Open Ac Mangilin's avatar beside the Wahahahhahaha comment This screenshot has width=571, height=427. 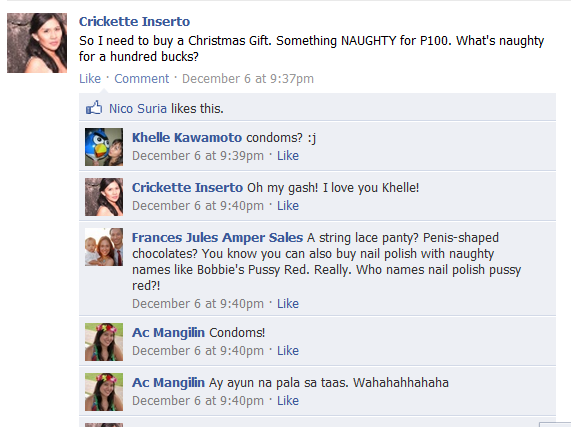click(104, 392)
